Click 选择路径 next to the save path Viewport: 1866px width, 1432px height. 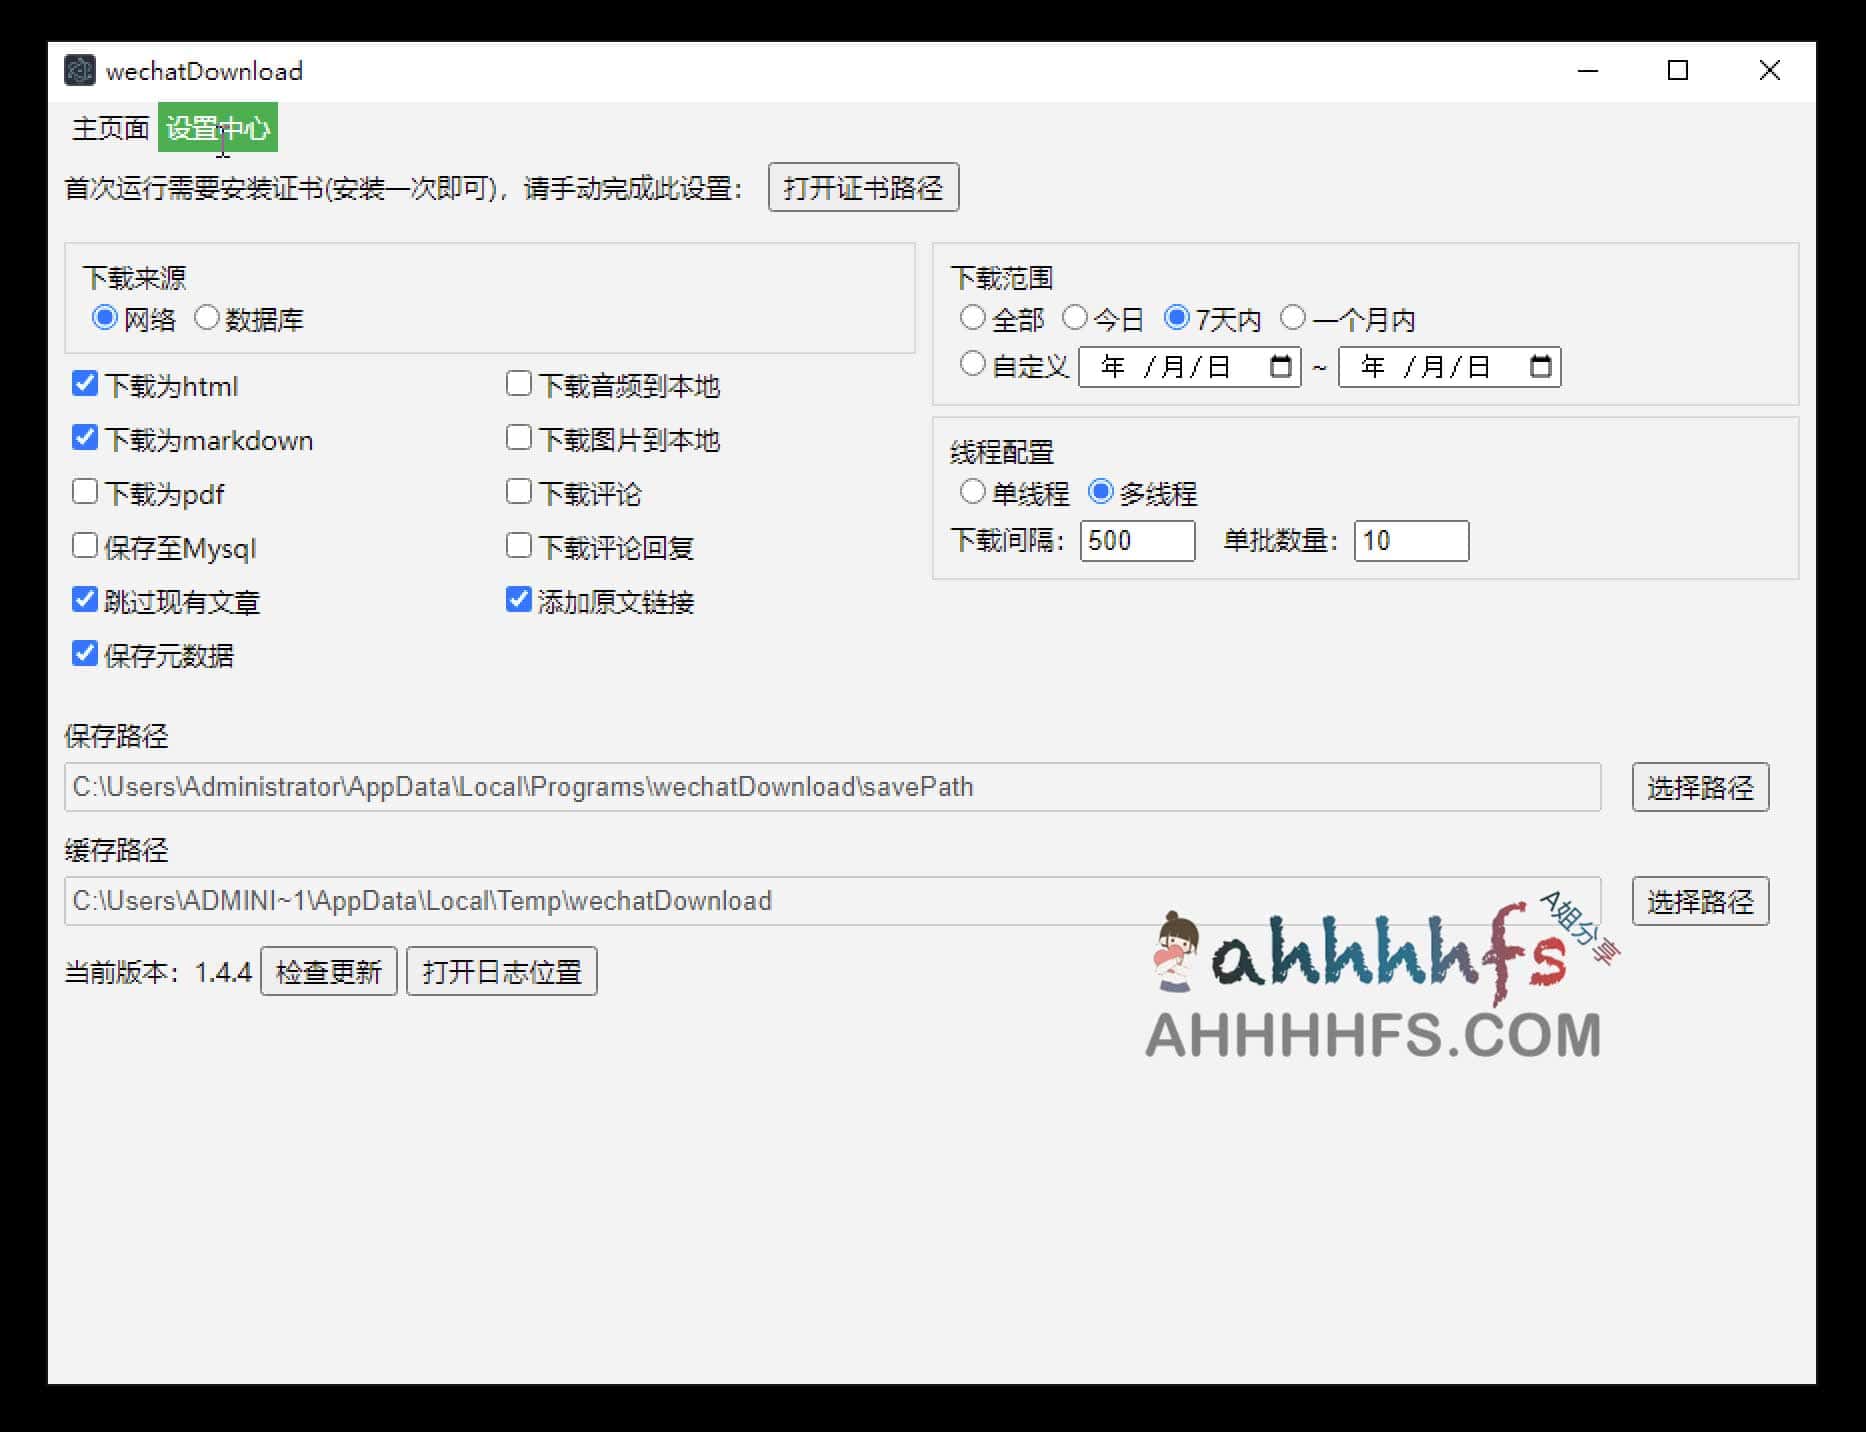1699,788
